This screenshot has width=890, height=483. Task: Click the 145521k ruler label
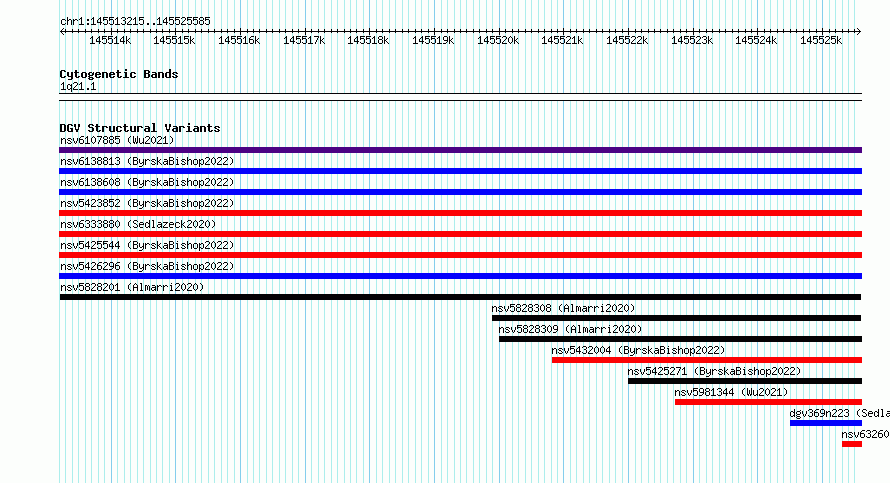[562, 41]
